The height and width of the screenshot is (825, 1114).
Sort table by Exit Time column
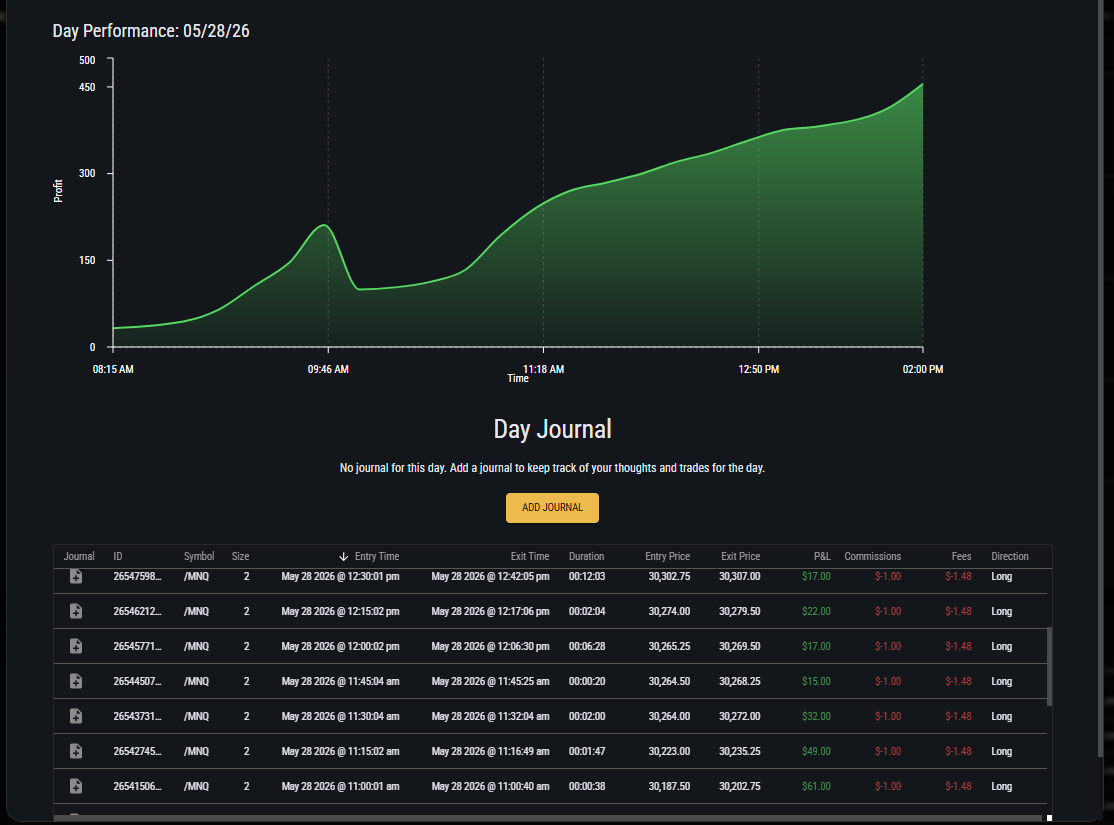pos(529,556)
